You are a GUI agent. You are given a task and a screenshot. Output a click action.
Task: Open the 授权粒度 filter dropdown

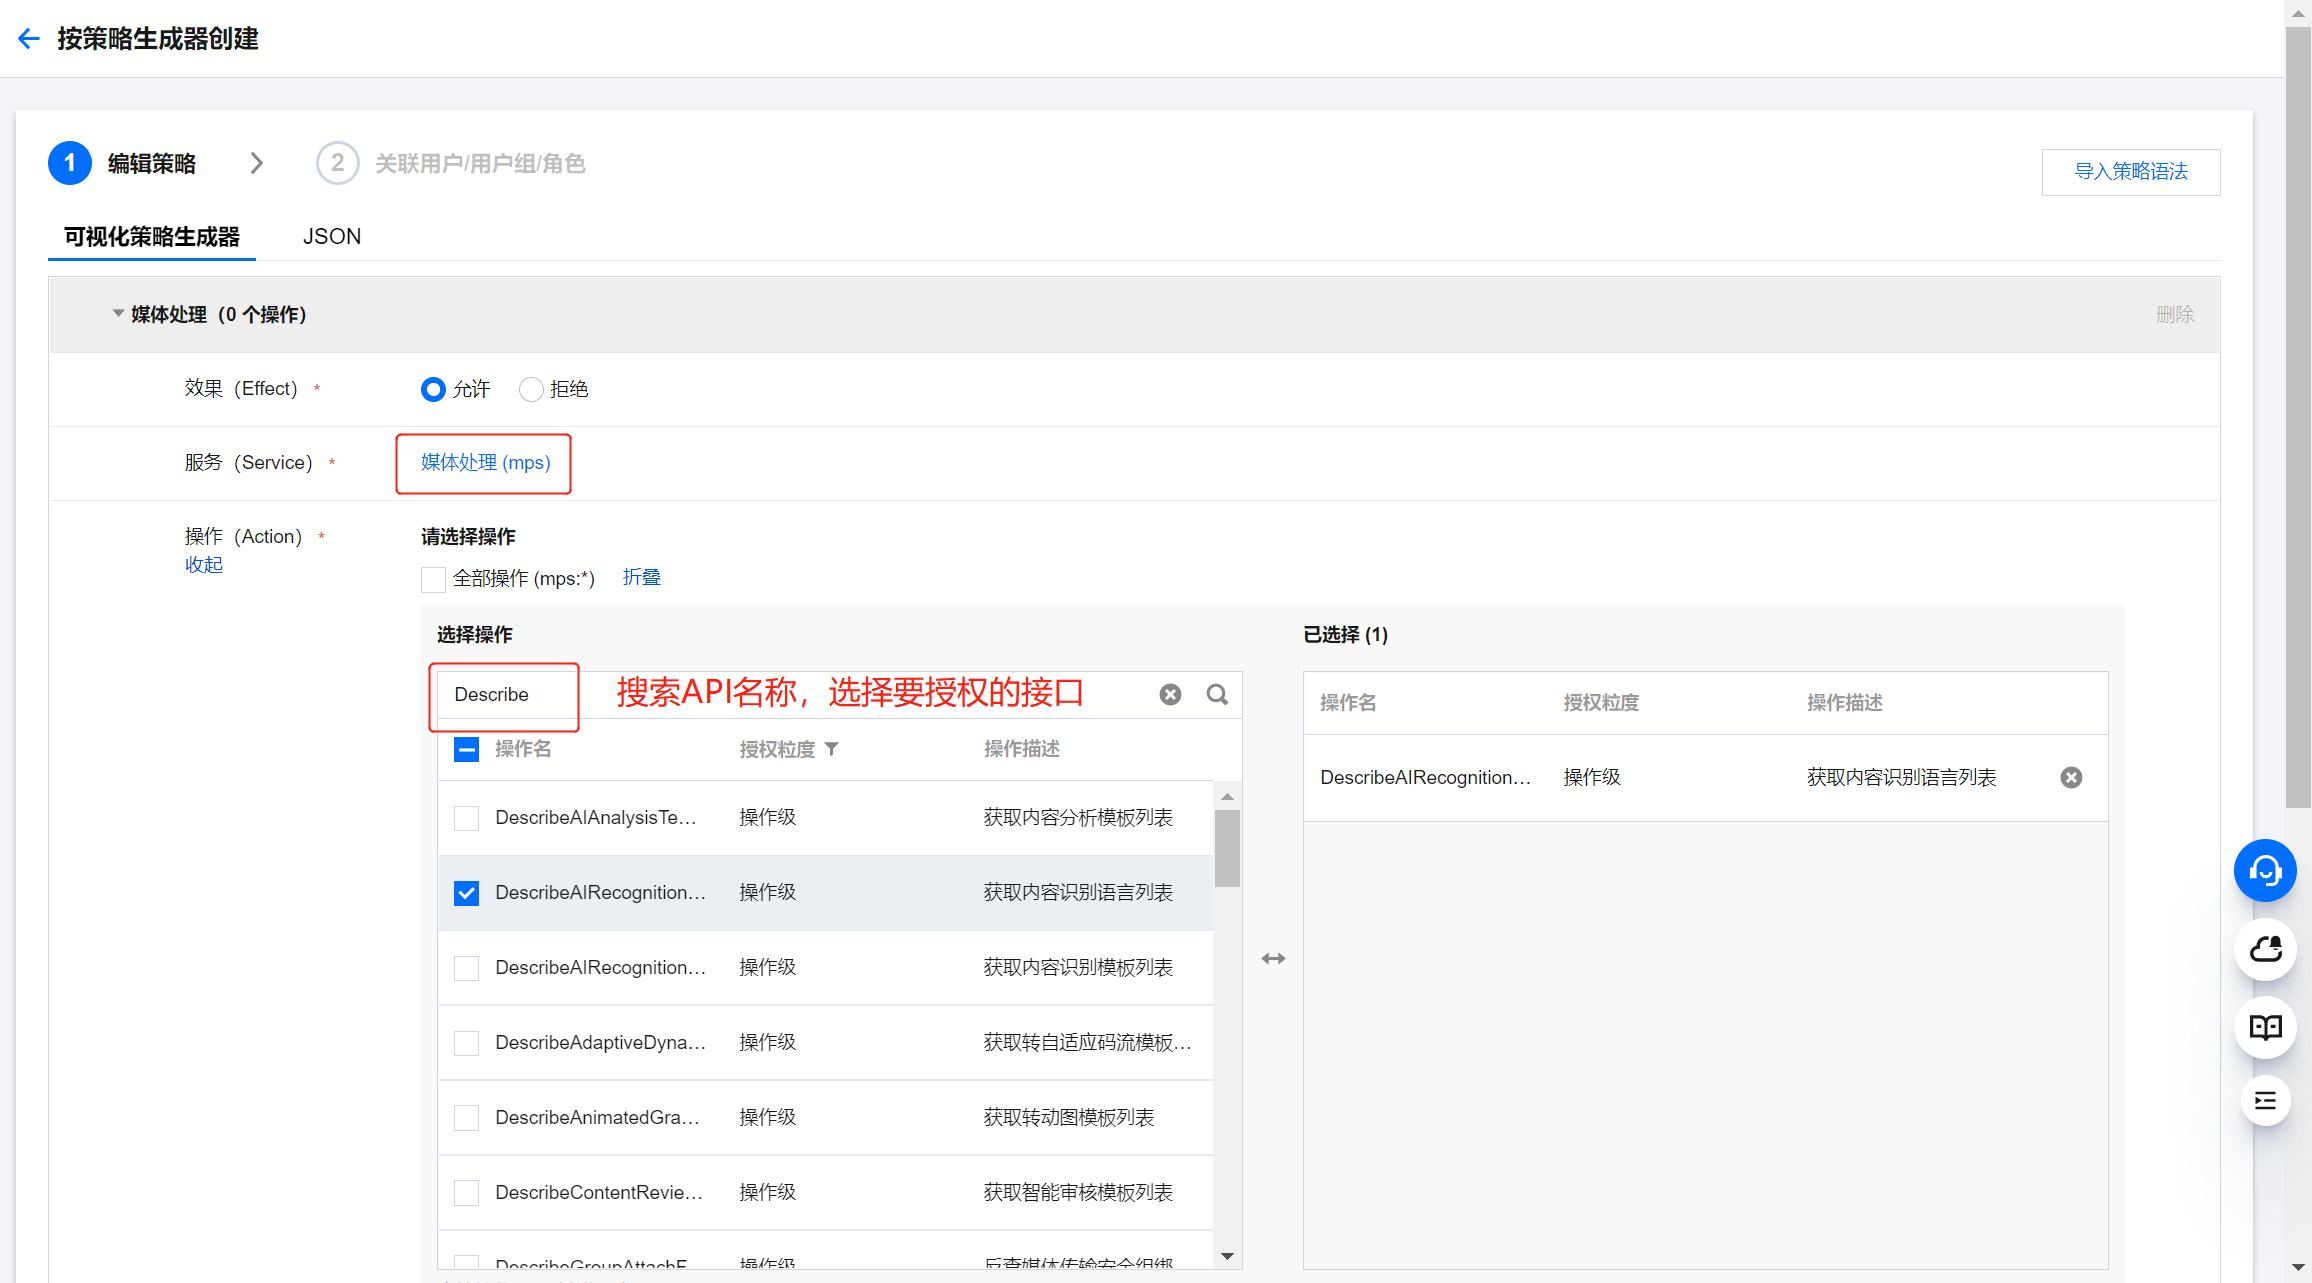pyautogui.click(x=831, y=749)
